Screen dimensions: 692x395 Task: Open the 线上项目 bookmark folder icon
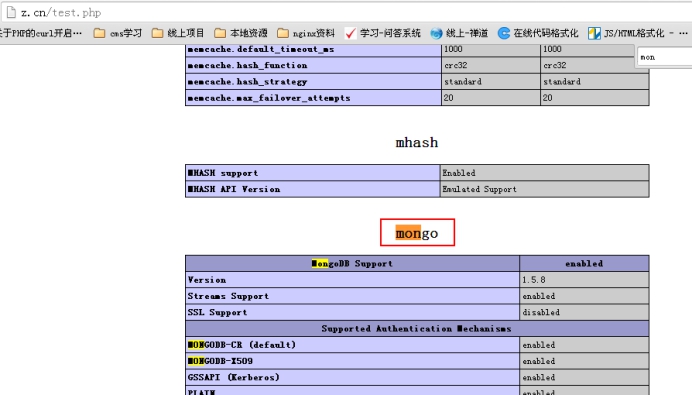[x=157, y=33]
